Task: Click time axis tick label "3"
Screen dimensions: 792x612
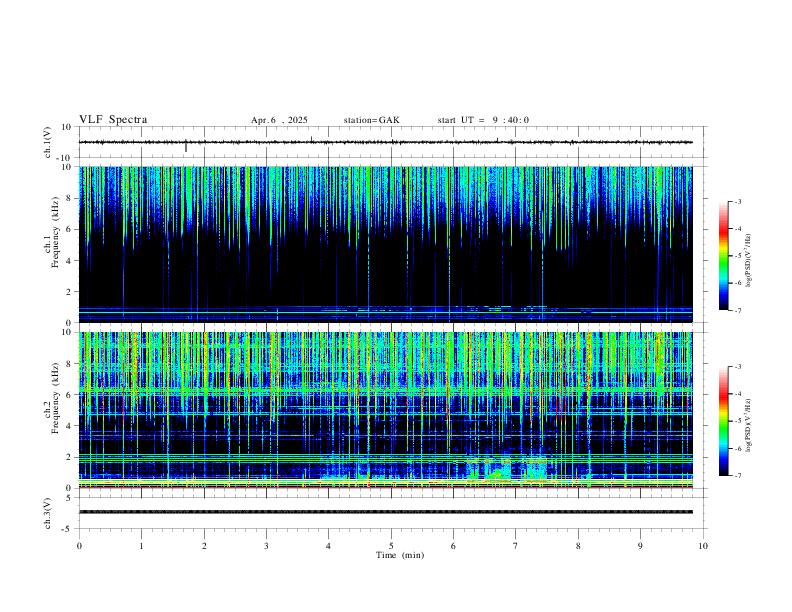Action: point(266,546)
